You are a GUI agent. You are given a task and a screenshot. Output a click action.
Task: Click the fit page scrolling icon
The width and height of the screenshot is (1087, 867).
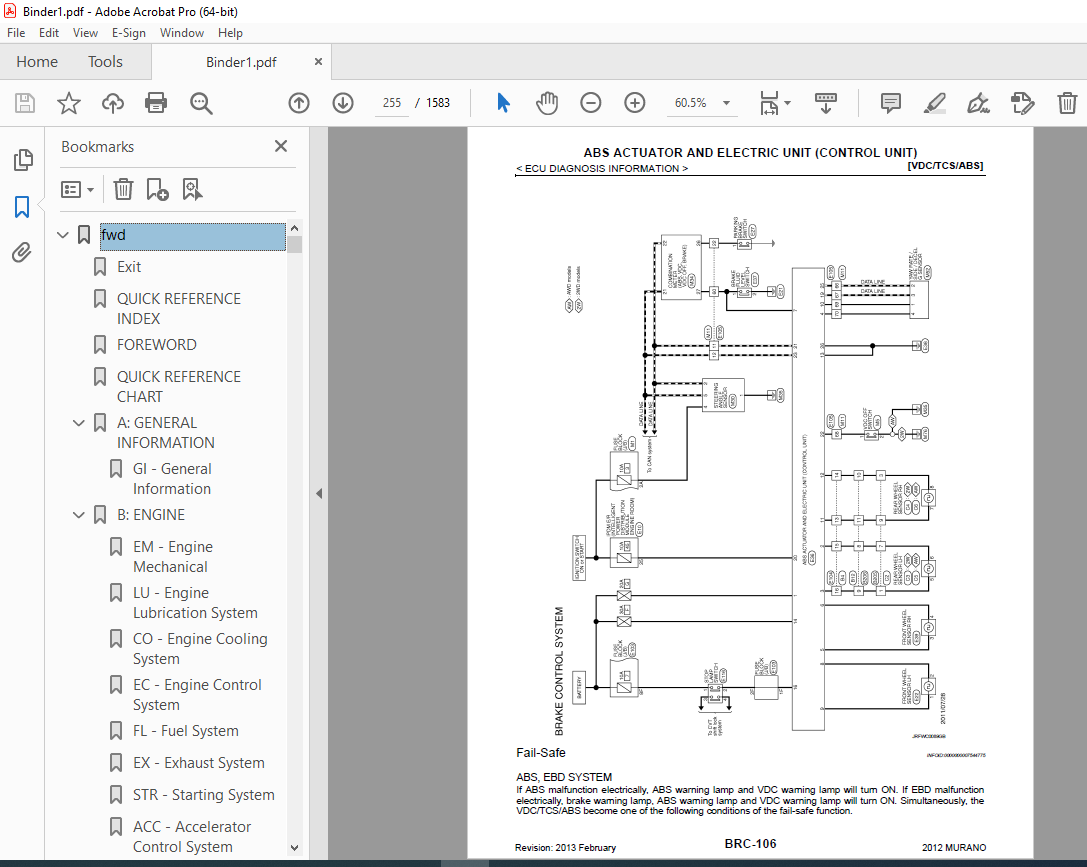click(769, 103)
